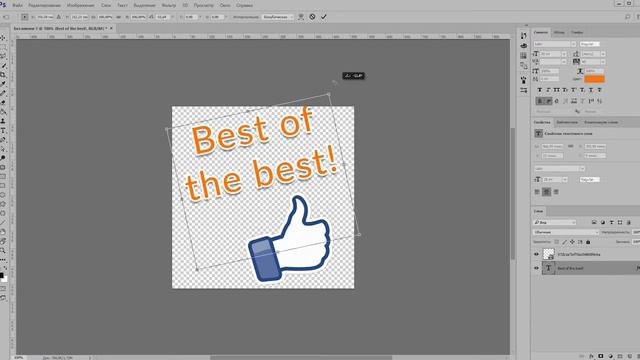640x360 pixels.
Task: Switch to Композиции слоев tab
Action: (601, 122)
